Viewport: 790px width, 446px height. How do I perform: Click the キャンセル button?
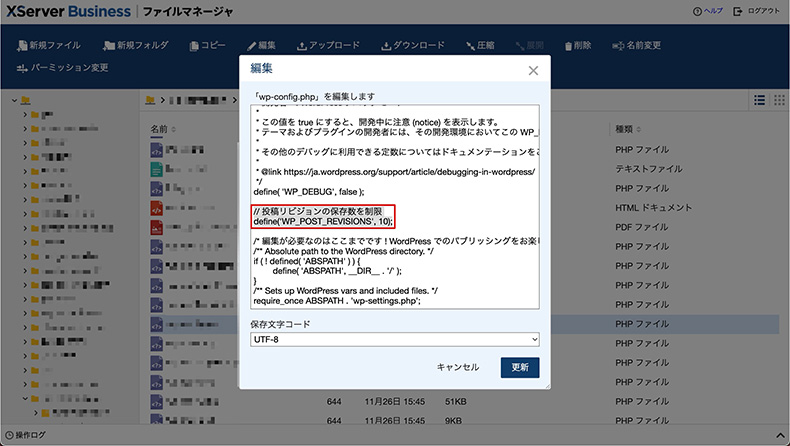click(x=457, y=367)
